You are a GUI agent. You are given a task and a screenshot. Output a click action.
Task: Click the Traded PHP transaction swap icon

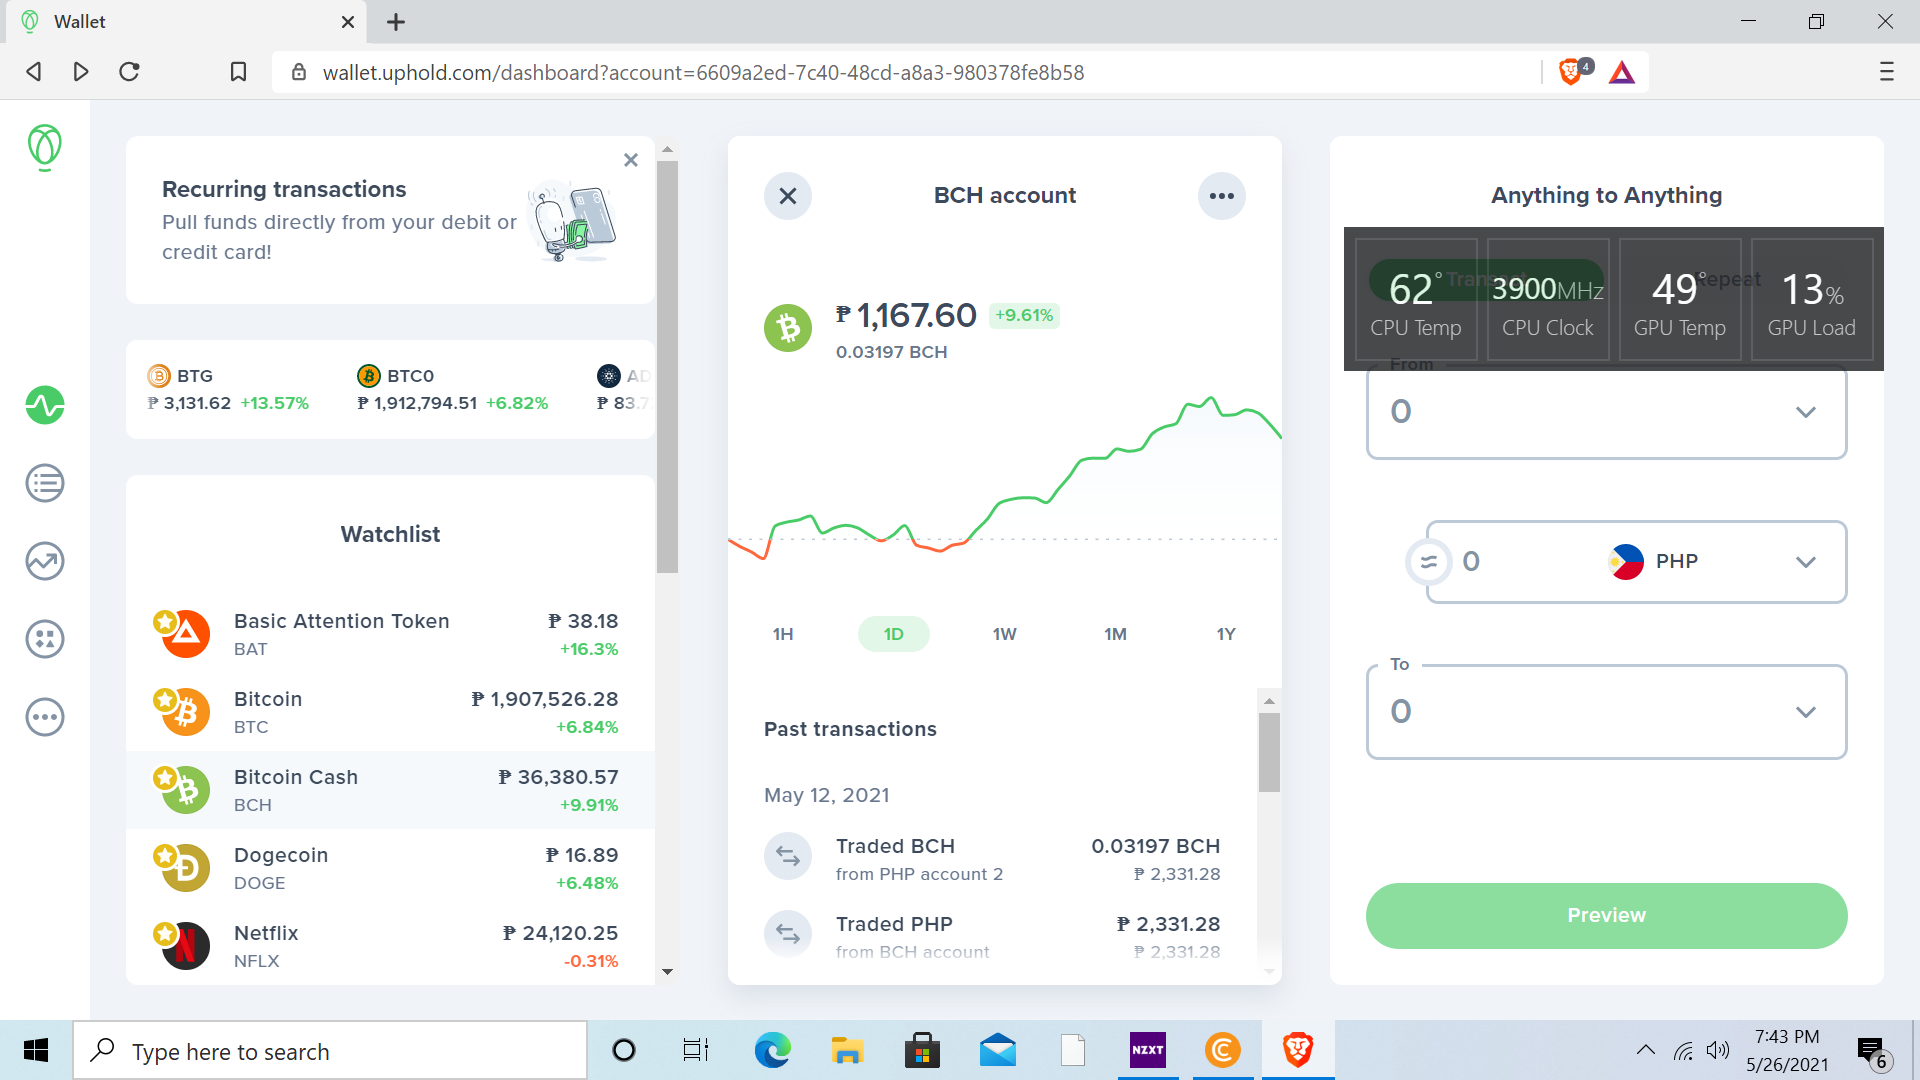coord(788,935)
